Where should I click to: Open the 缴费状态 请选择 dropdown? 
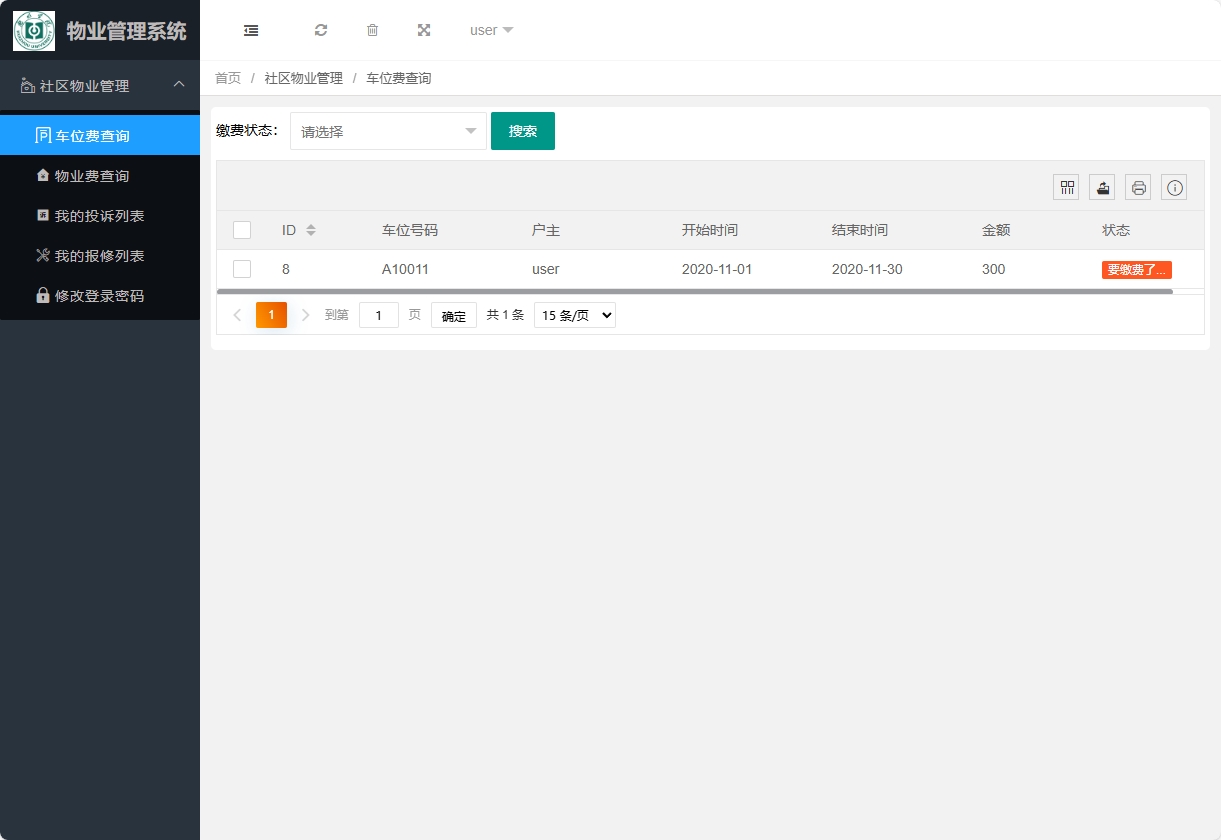click(388, 130)
